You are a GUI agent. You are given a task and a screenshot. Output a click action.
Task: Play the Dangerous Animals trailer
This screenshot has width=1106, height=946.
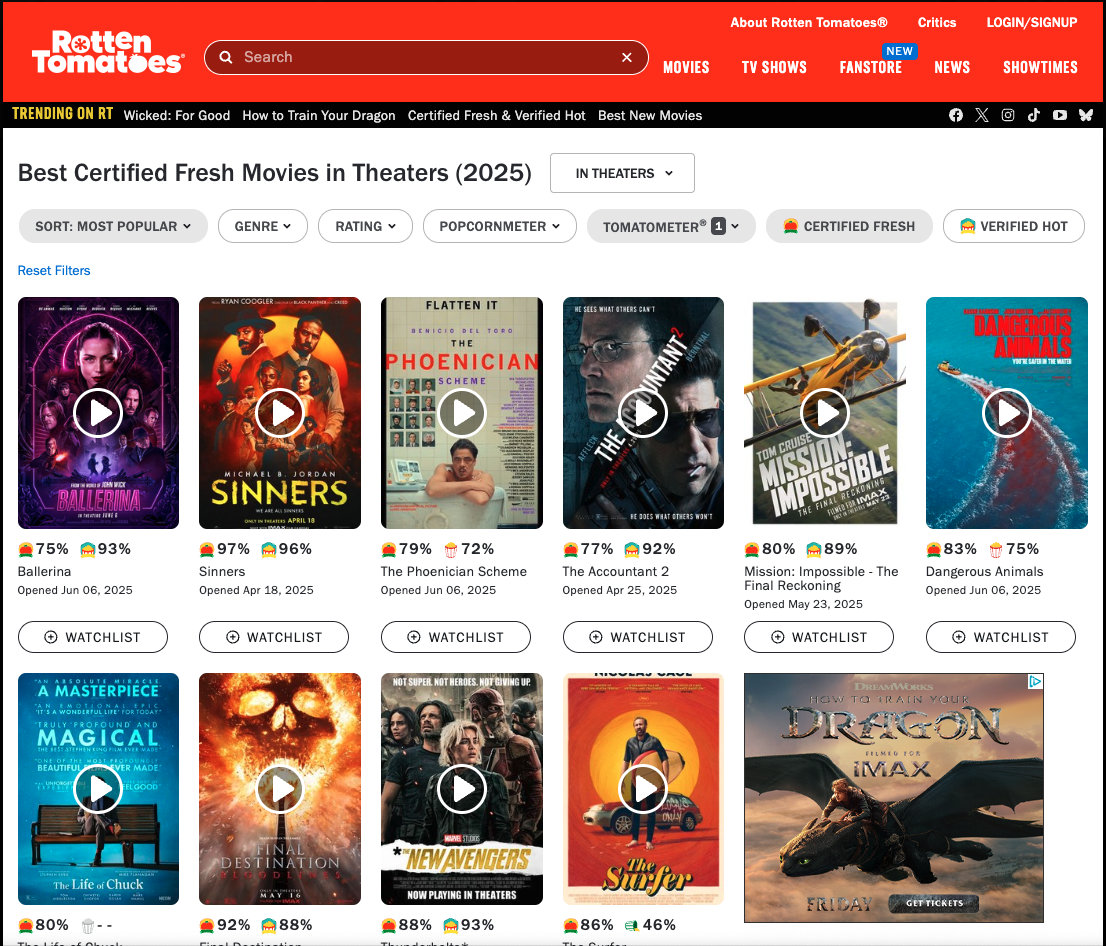(x=1007, y=413)
